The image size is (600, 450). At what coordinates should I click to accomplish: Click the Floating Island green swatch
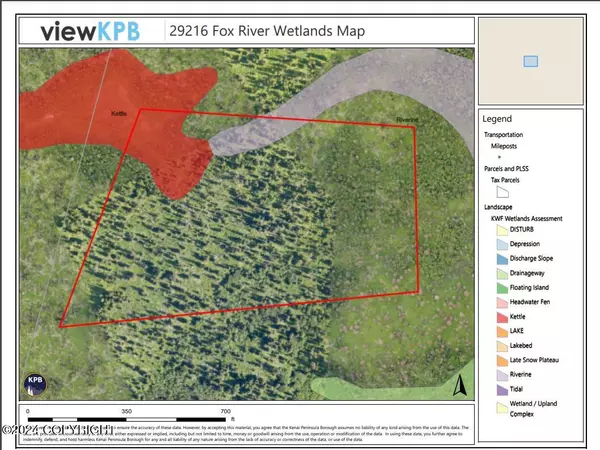(x=500, y=287)
